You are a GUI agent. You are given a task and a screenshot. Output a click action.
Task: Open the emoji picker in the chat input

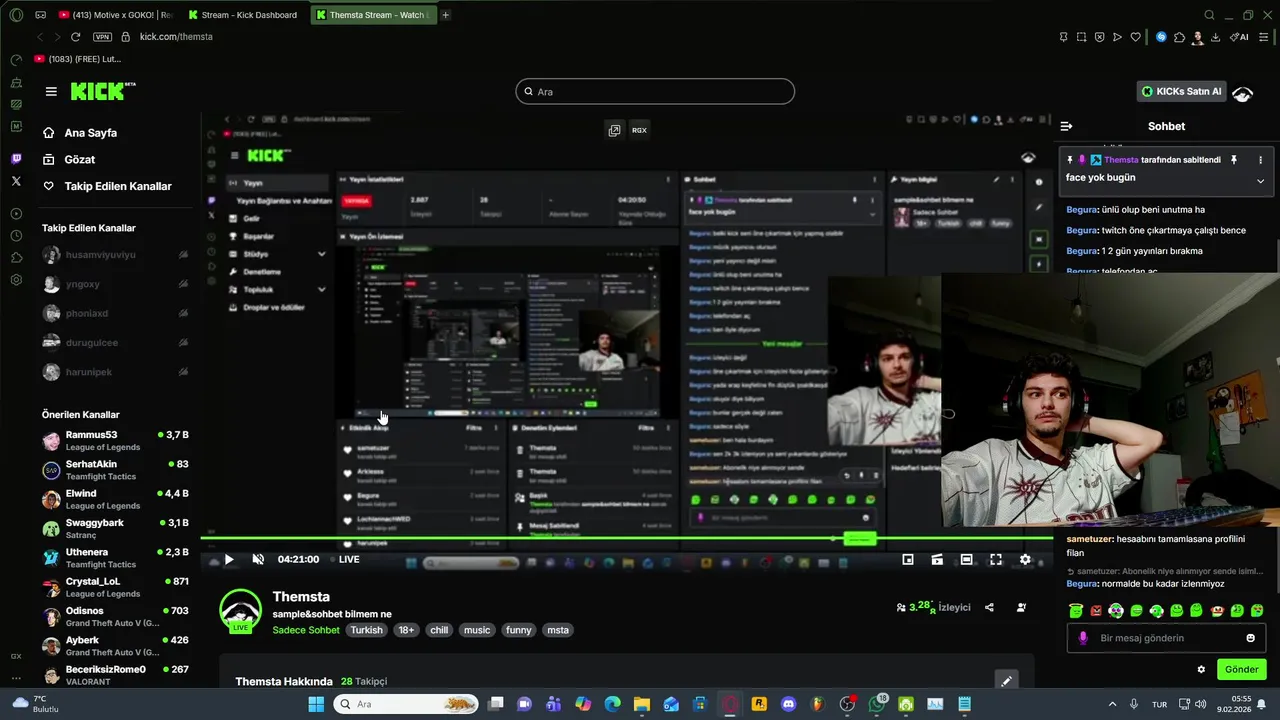pyautogui.click(x=1250, y=638)
